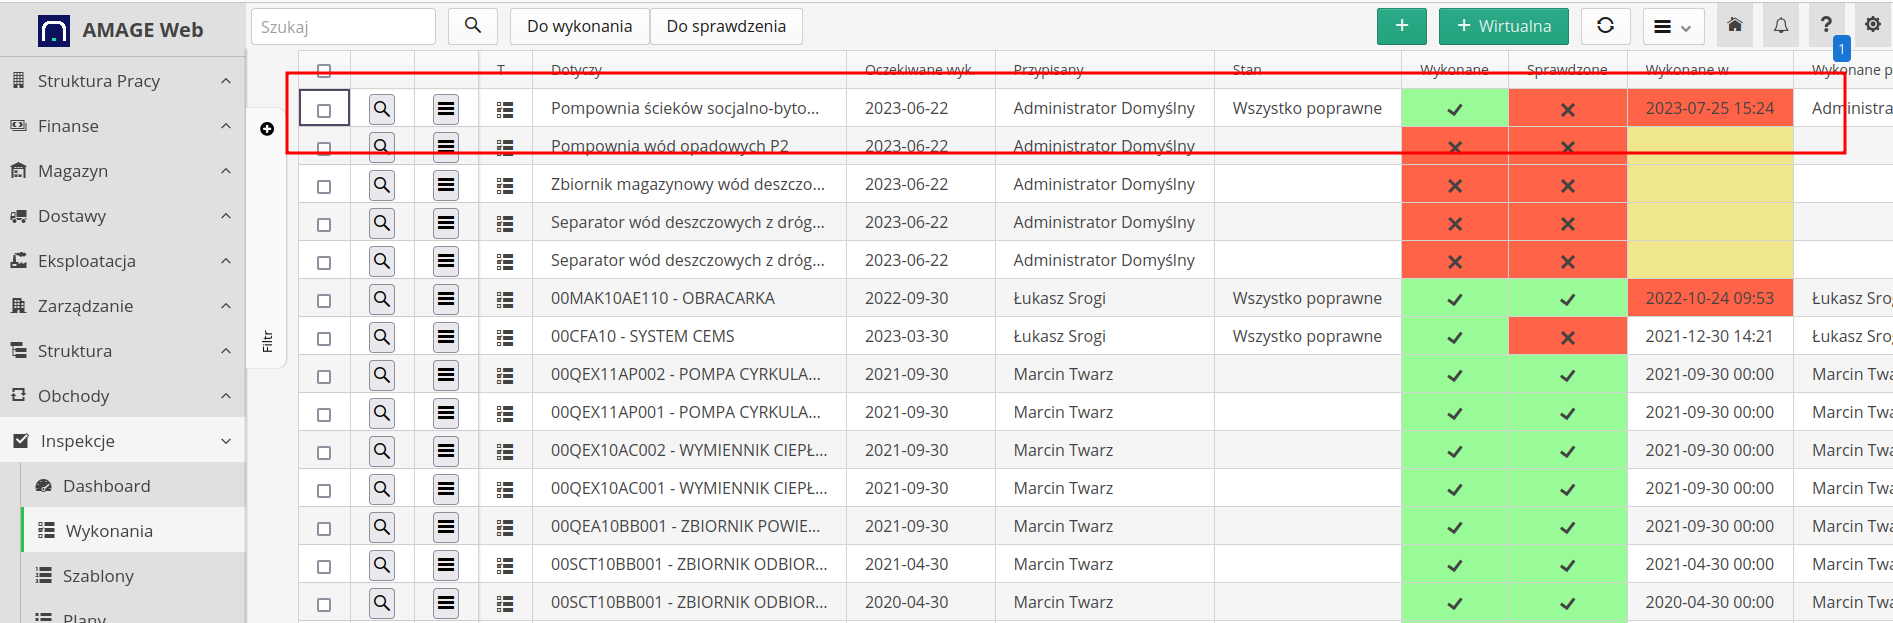The height and width of the screenshot is (623, 1893).
Task: Tick checkbox for Pompownia ścieków socjalno-bytowych row
Action: (324, 109)
